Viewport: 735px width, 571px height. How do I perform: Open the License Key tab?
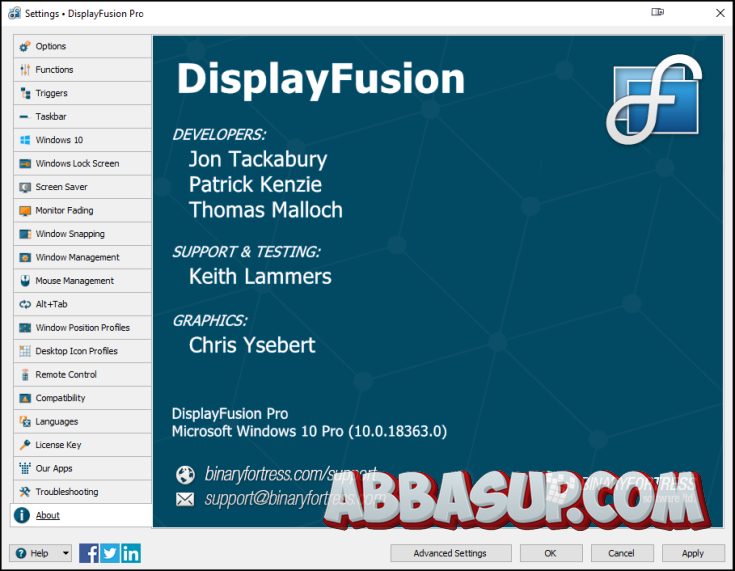point(82,445)
